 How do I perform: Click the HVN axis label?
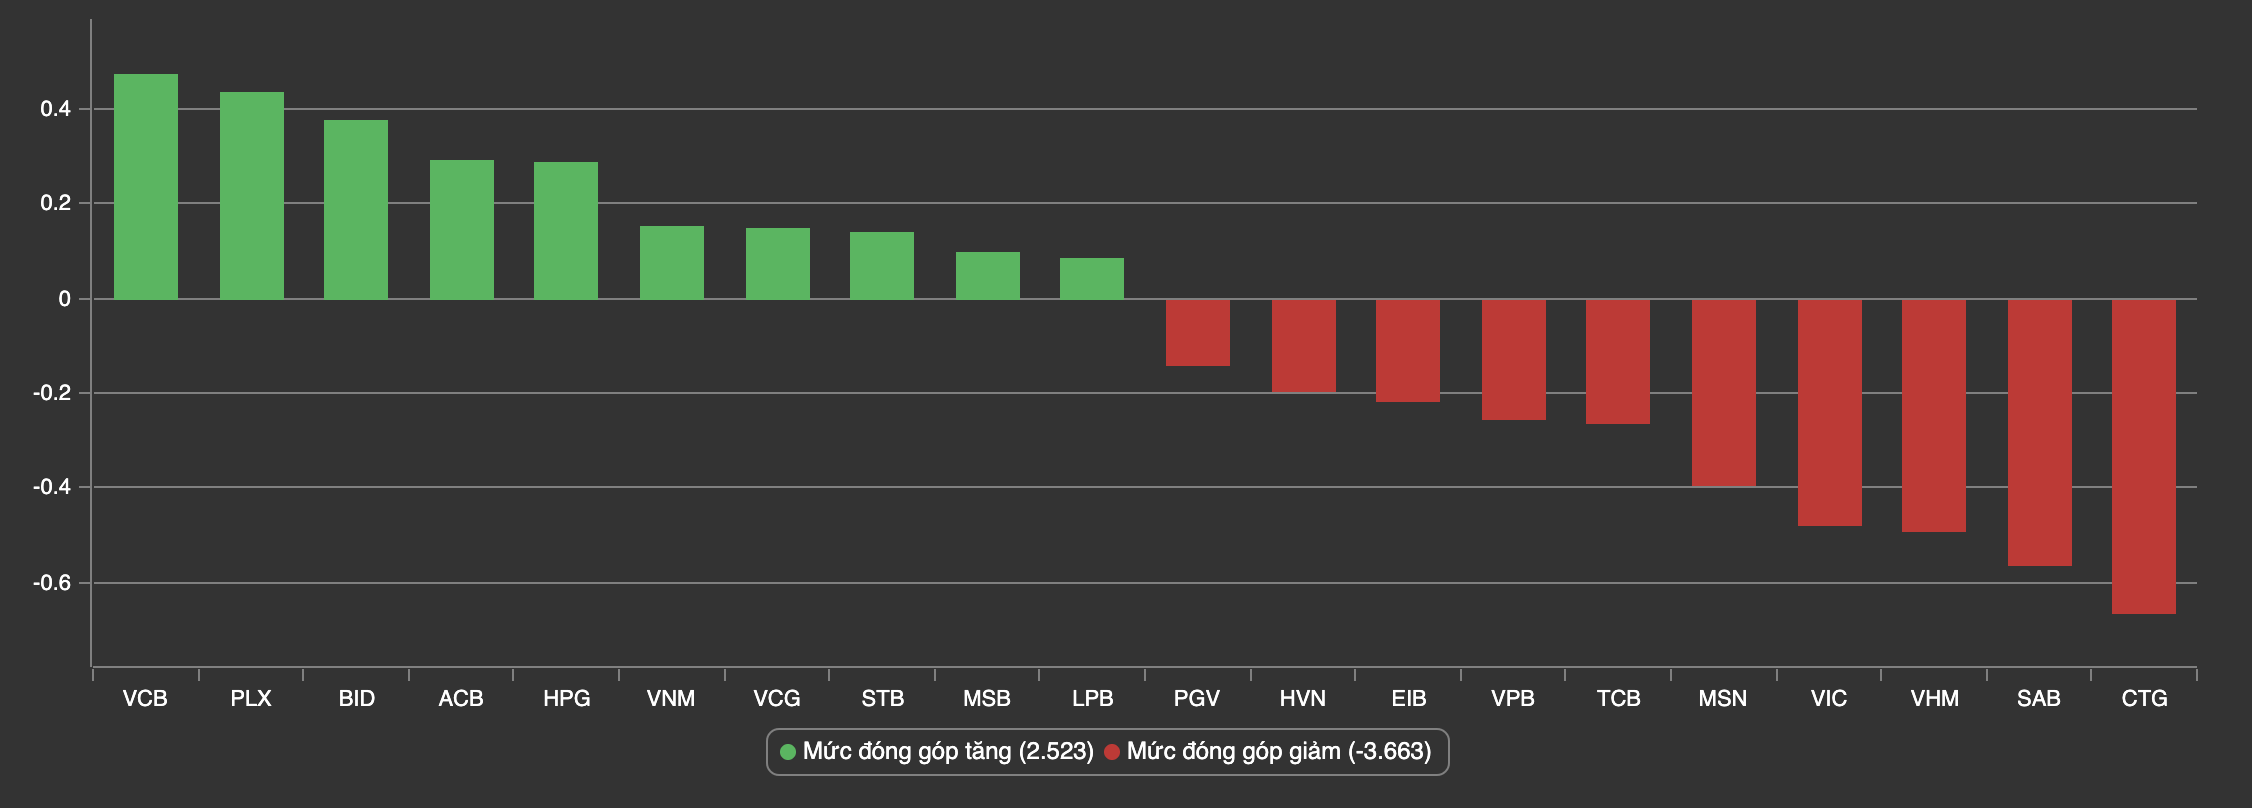click(1303, 699)
